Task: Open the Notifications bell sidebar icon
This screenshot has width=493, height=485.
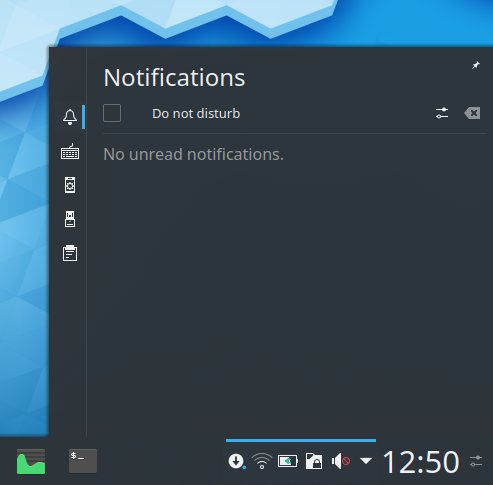Action: (70, 117)
